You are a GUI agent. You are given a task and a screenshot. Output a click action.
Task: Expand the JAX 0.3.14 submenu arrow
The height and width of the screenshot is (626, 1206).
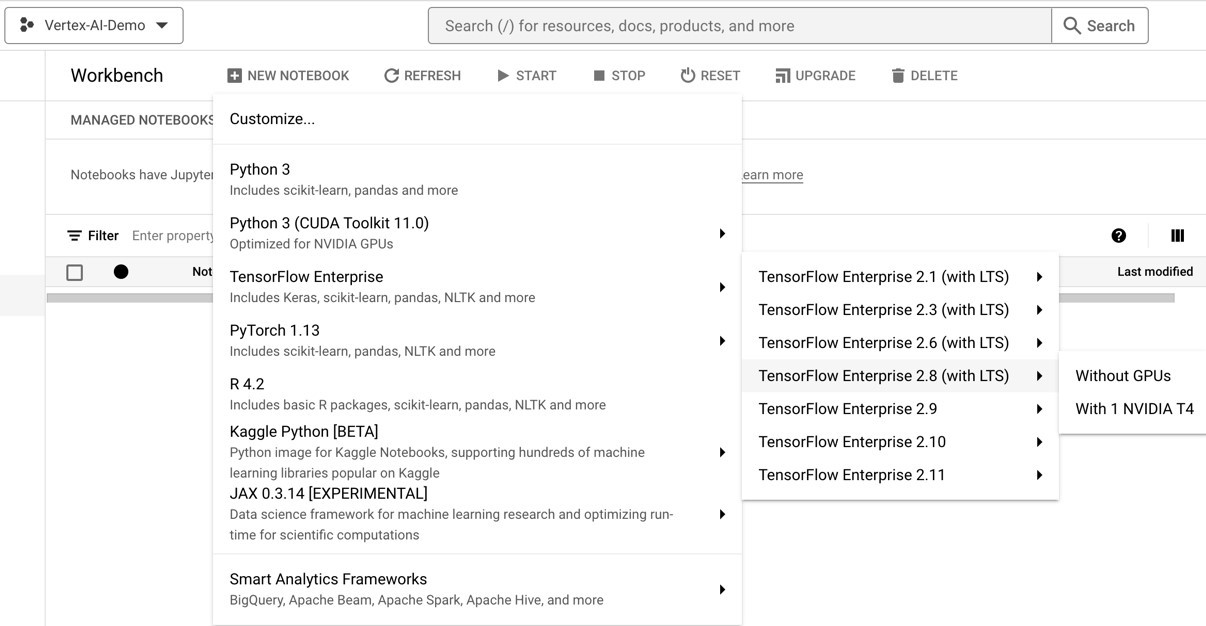click(x=722, y=515)
